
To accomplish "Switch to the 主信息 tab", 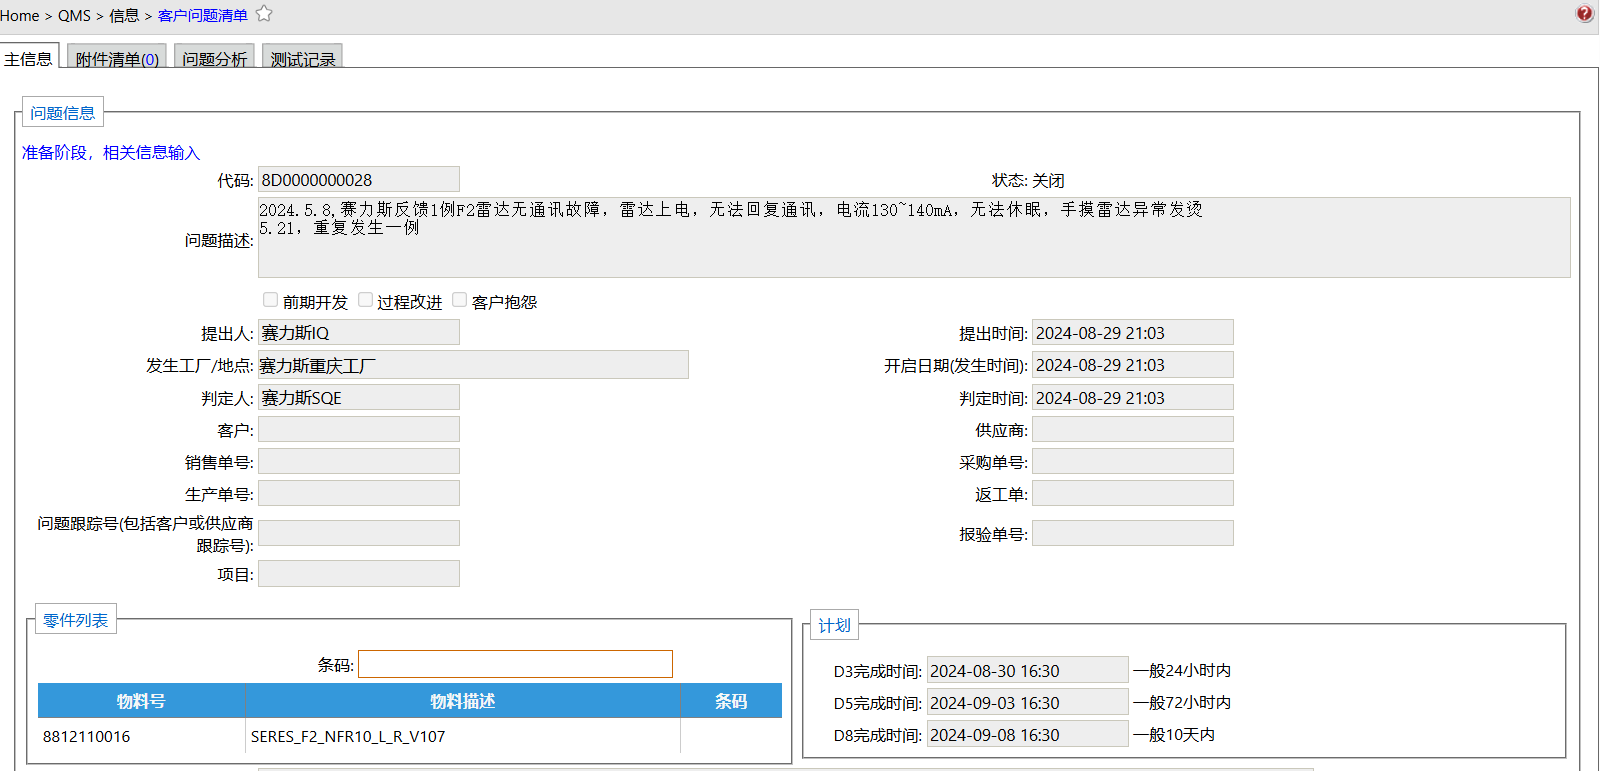I will pos(29,58).
